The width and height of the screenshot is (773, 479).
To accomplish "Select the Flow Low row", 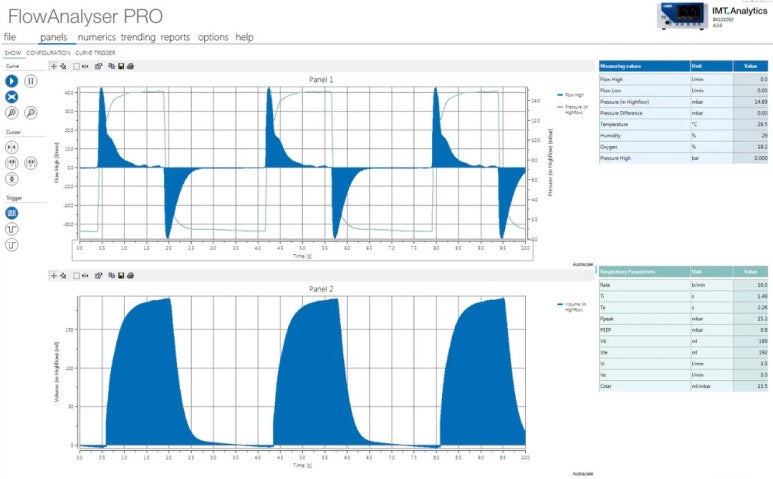I will pyautogui.click(x=683, y=90).
